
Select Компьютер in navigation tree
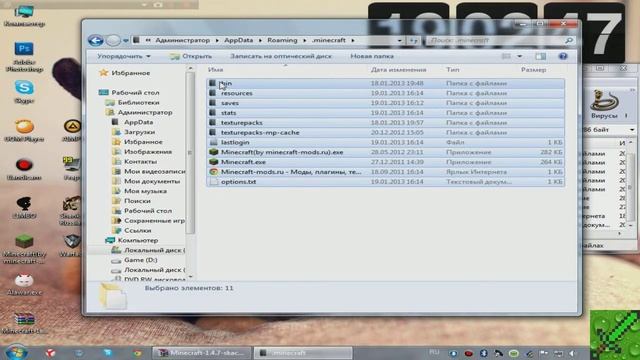(138, 240)
